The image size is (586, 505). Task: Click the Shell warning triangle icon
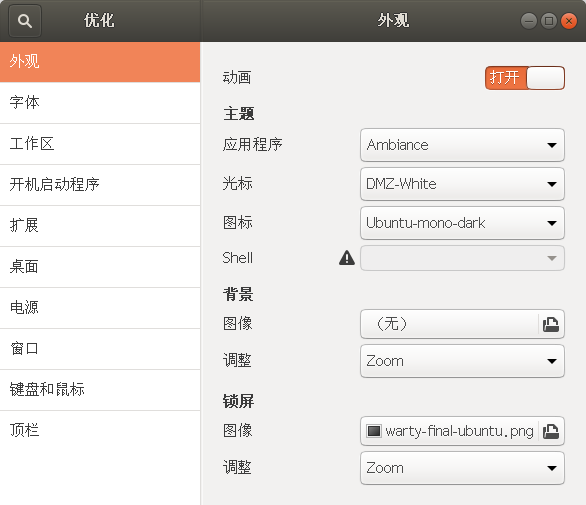pyautogui.click(x=347, y=258)
